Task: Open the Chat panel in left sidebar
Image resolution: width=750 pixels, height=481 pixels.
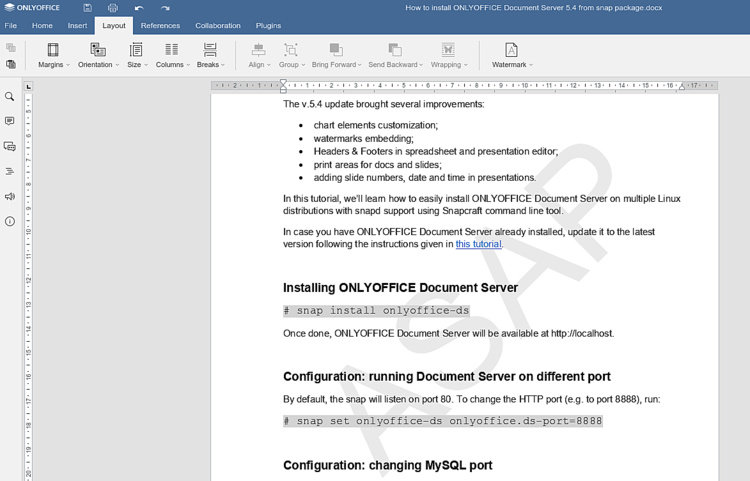Action: [10, 146]
